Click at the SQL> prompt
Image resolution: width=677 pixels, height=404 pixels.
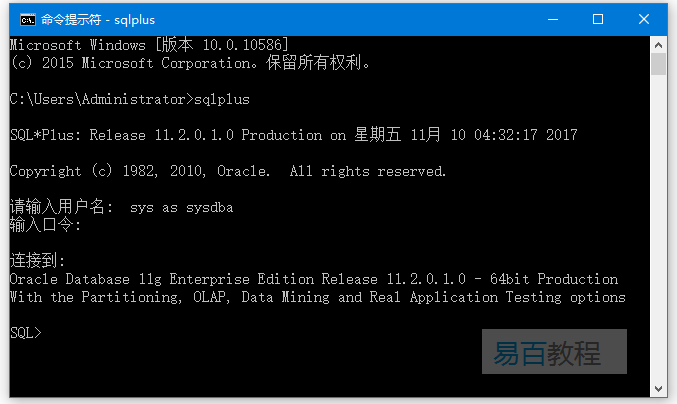(x=26, y=333)
